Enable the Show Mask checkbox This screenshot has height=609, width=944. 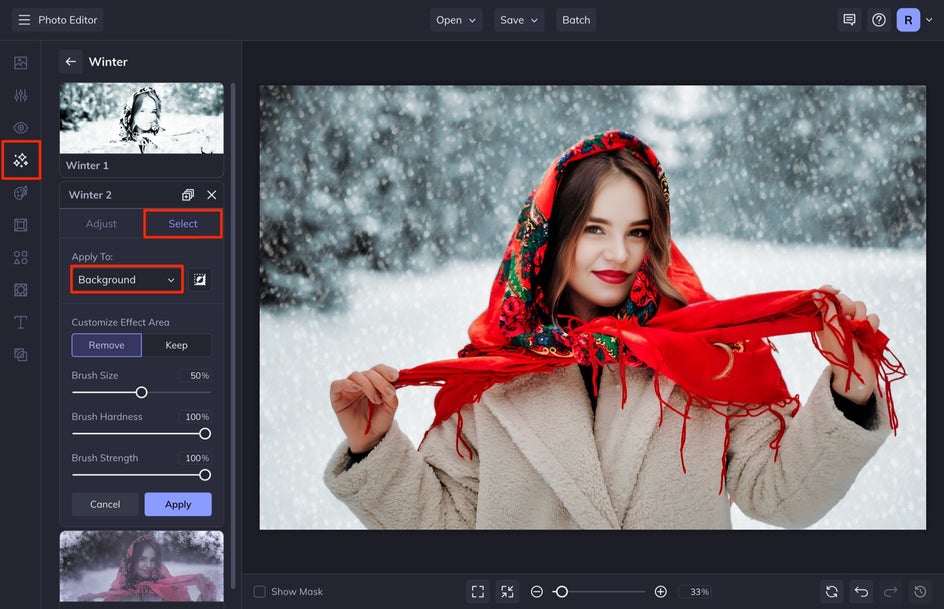[x=259, y=592]
